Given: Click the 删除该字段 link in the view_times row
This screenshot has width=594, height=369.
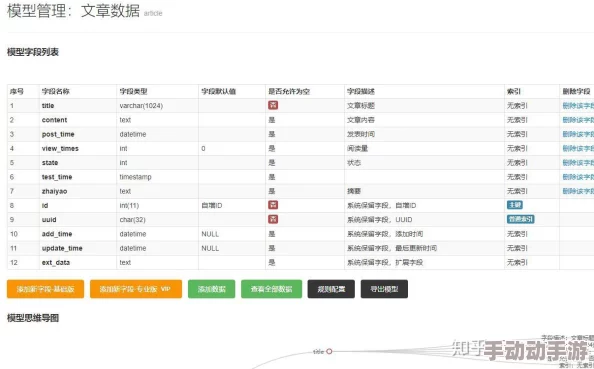Looking at the screenshot, I should coord(578,149).
